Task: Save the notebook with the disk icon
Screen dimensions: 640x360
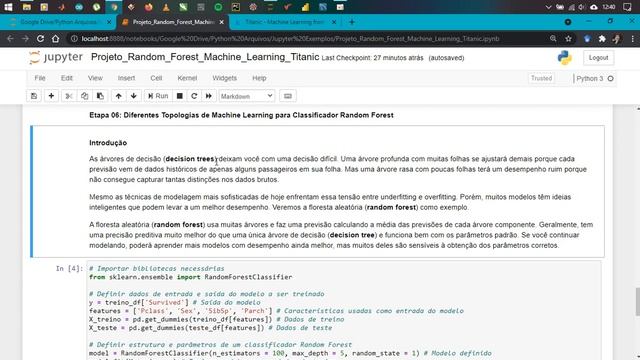Action: pyautogui.click(x=34, y=96)
